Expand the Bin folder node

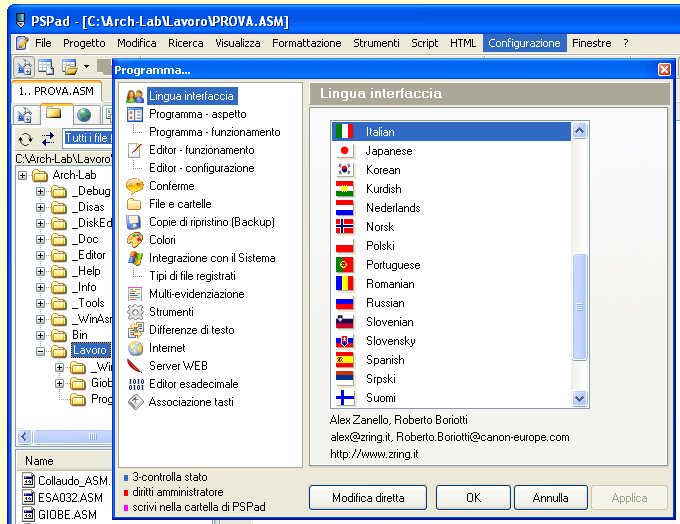40,335
